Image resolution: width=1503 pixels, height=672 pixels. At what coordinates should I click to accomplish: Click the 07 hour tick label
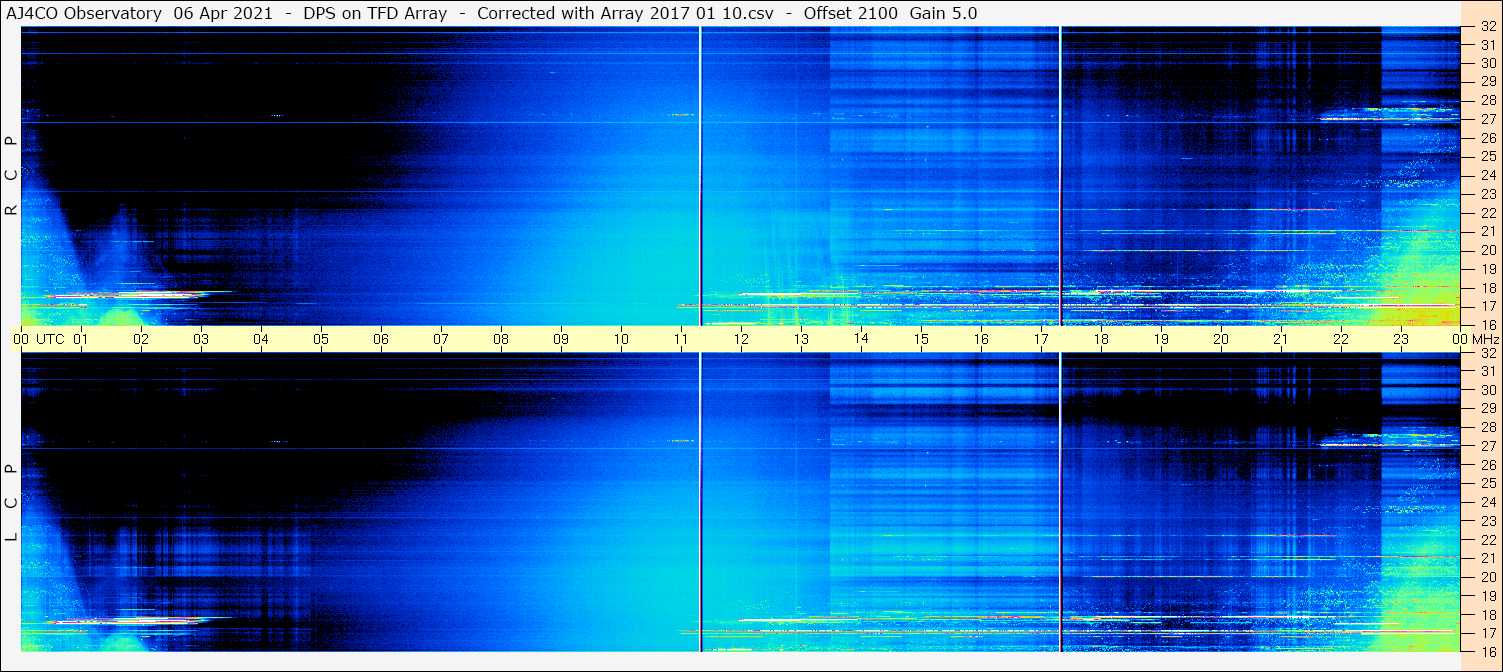441,339
